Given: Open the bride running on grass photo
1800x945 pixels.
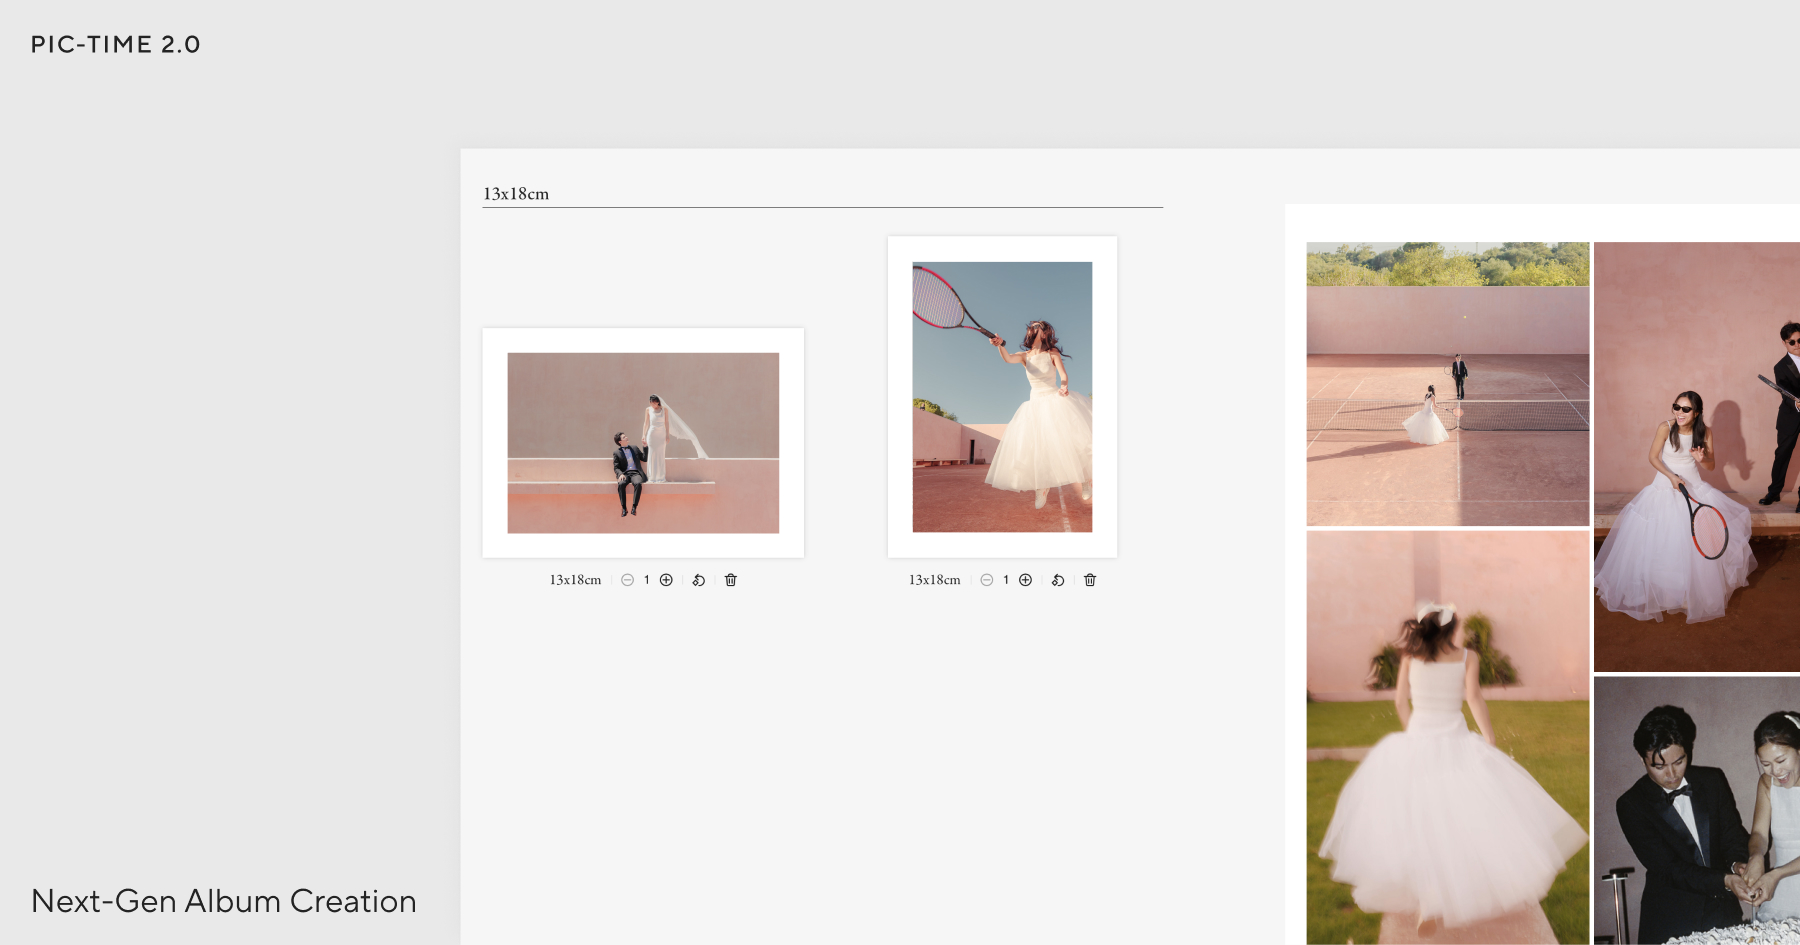Looking at the screenshot, I should (1448, 738).
